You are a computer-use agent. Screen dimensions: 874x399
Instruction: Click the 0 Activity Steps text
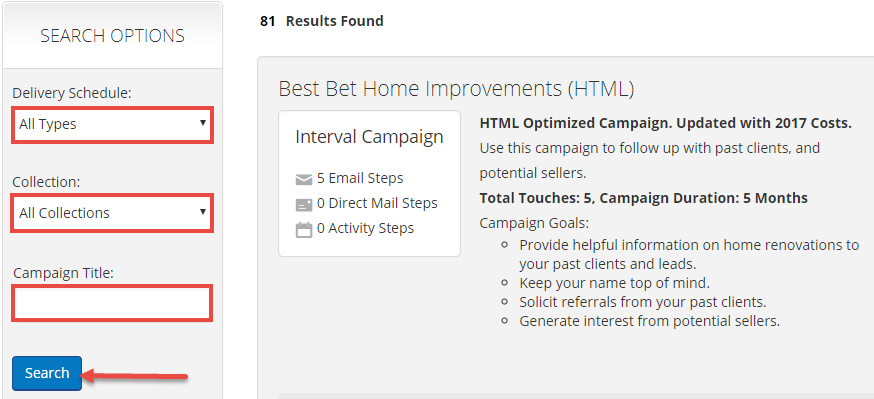click(366, 228)
